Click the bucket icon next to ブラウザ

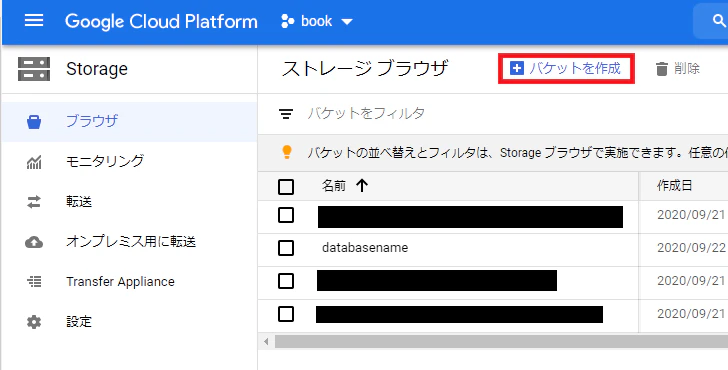(x=34, y=122)
